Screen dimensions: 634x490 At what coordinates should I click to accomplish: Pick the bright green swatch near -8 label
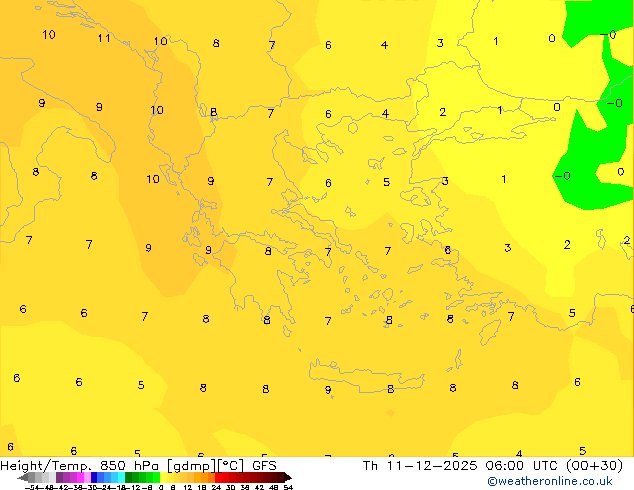156,477
